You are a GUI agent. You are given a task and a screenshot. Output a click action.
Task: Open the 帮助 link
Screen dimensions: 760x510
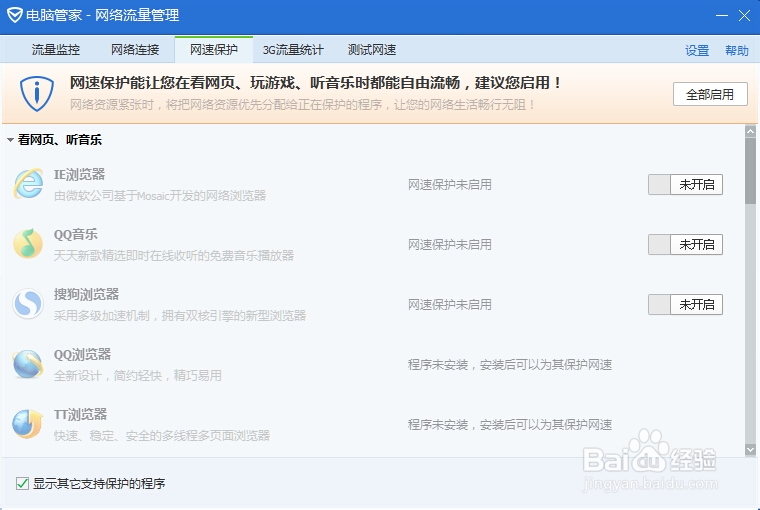(x=737, y=50)
